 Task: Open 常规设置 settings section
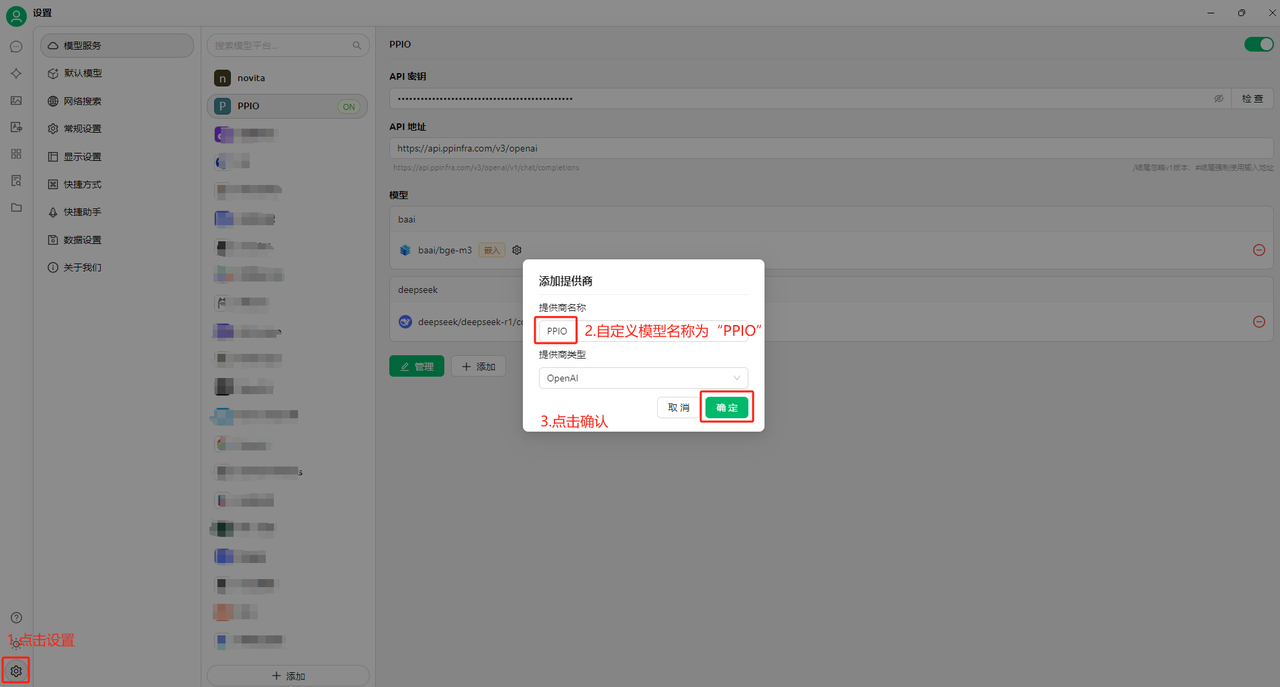click(x=117, y=129)
